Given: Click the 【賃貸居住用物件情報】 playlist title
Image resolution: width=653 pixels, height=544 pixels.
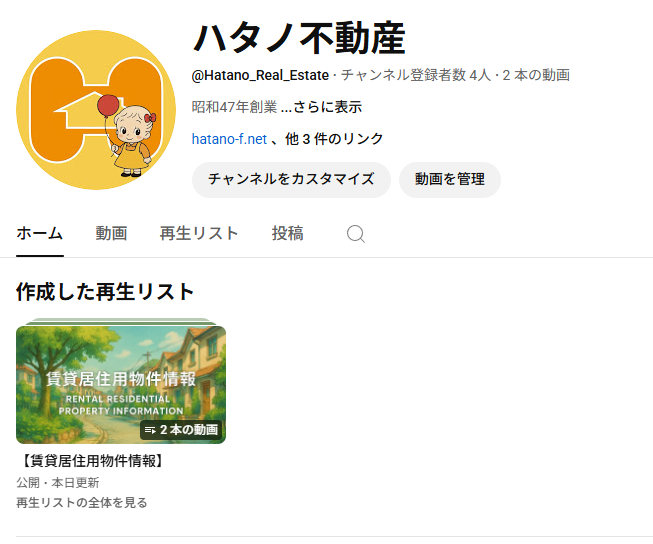Looking at the screenshot, I should (x=92, y=461).
